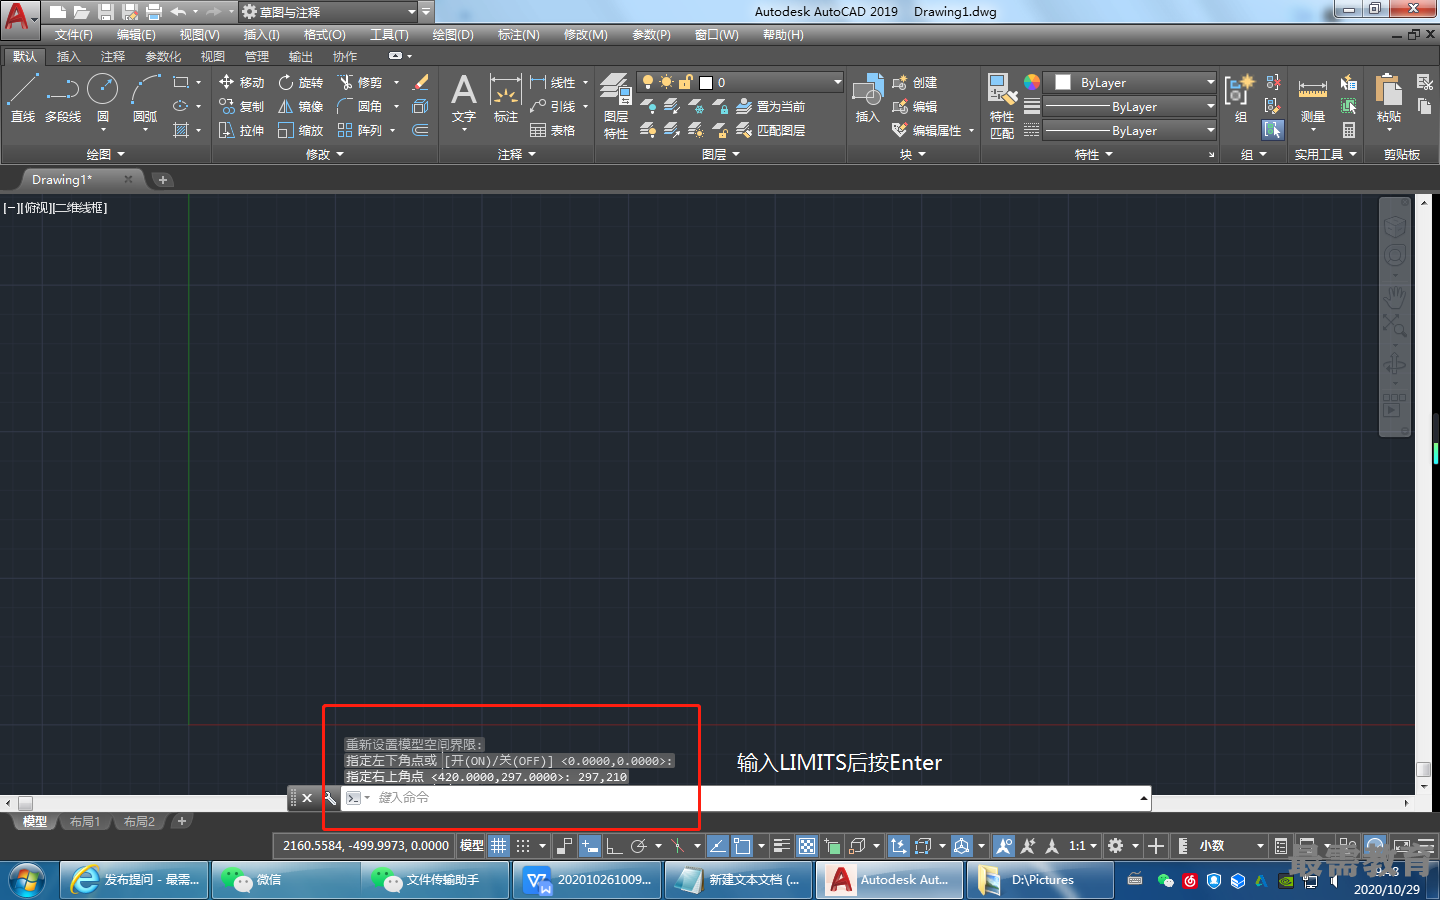
Task: Insert a Table (表格)
Action: point(552,130)
